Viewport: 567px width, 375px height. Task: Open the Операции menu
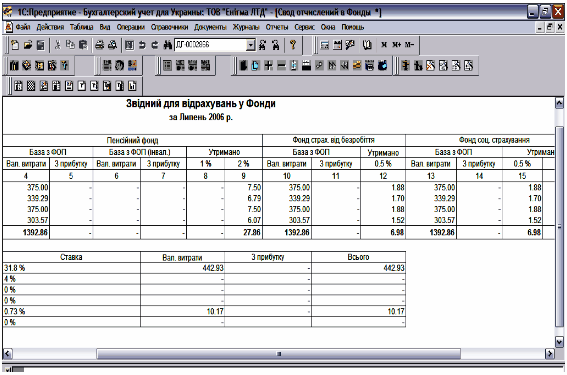point(131,27)
